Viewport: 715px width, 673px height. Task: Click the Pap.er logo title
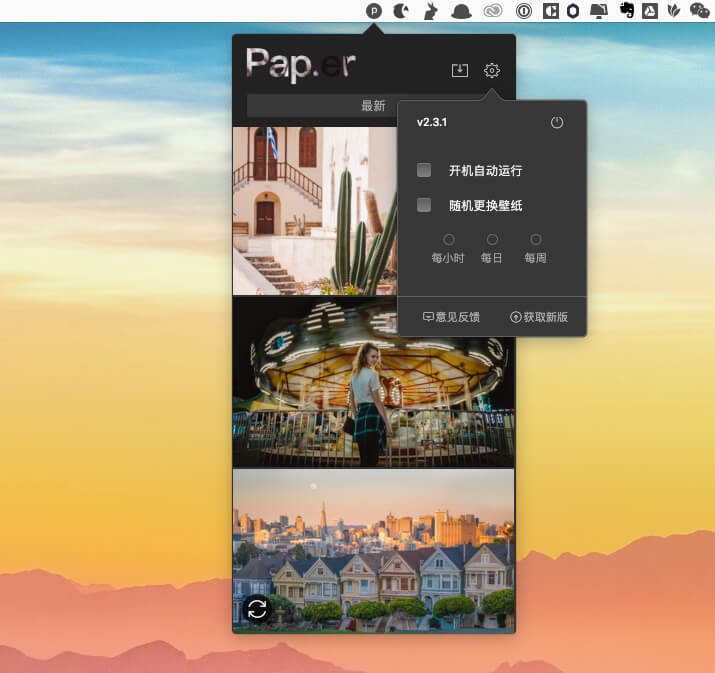(301, 64)
